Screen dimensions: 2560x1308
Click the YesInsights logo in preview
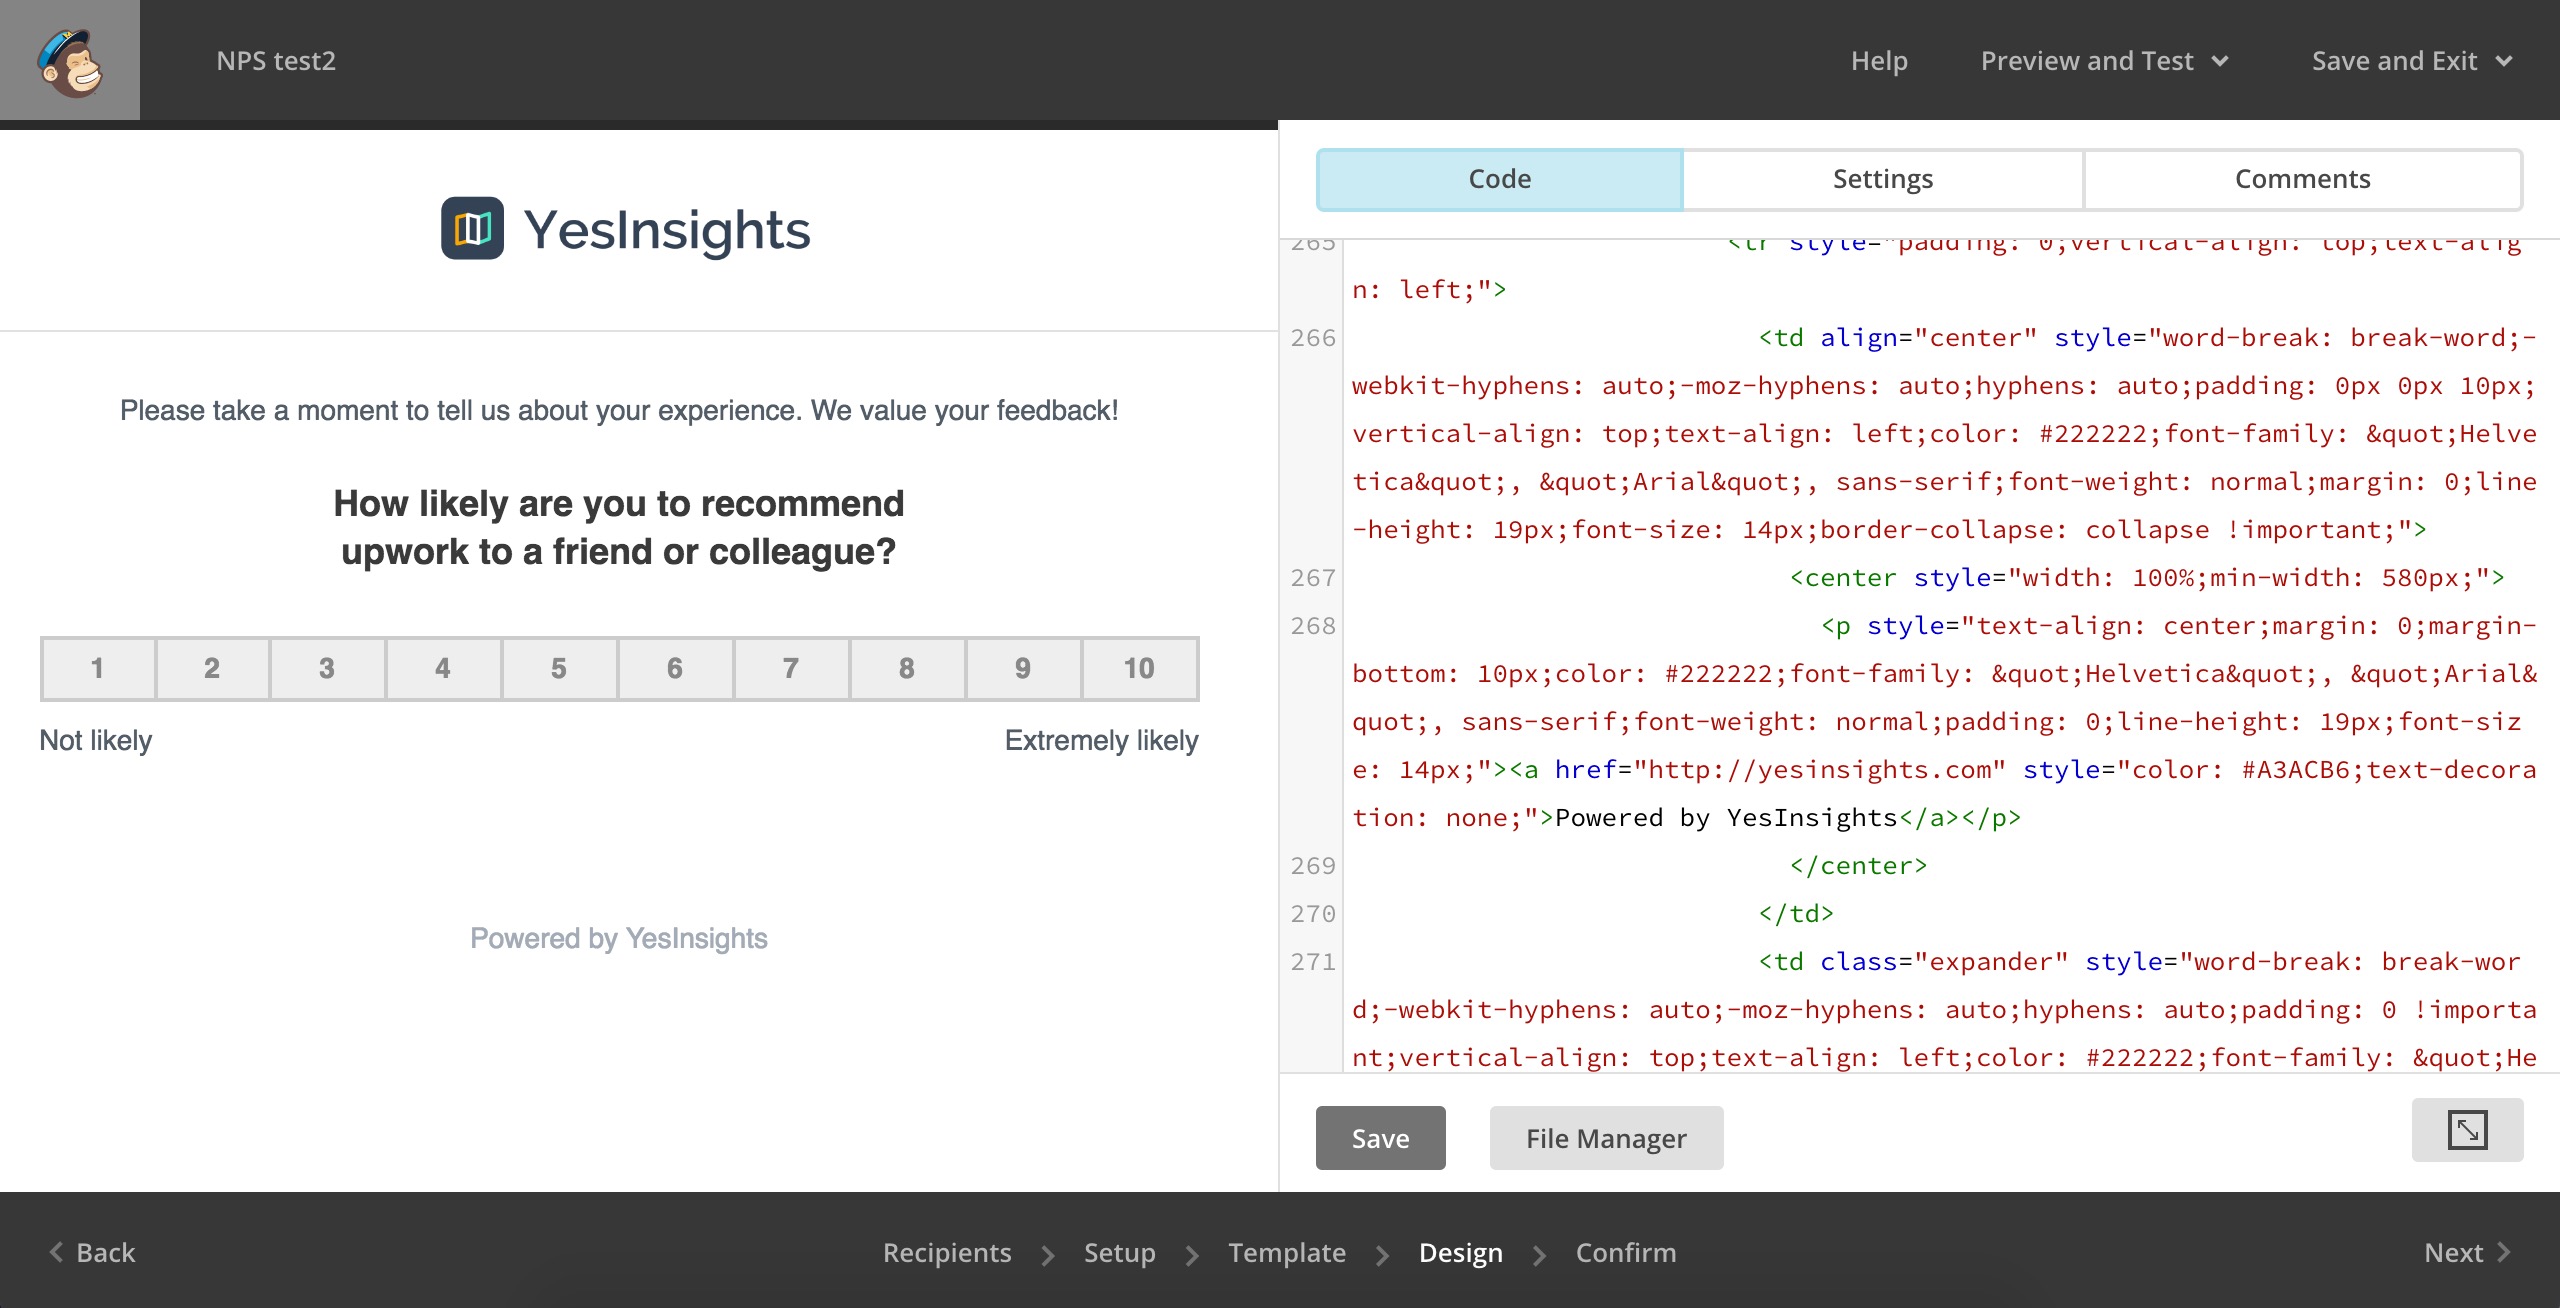pyautogui.click(x=626, y=229)
